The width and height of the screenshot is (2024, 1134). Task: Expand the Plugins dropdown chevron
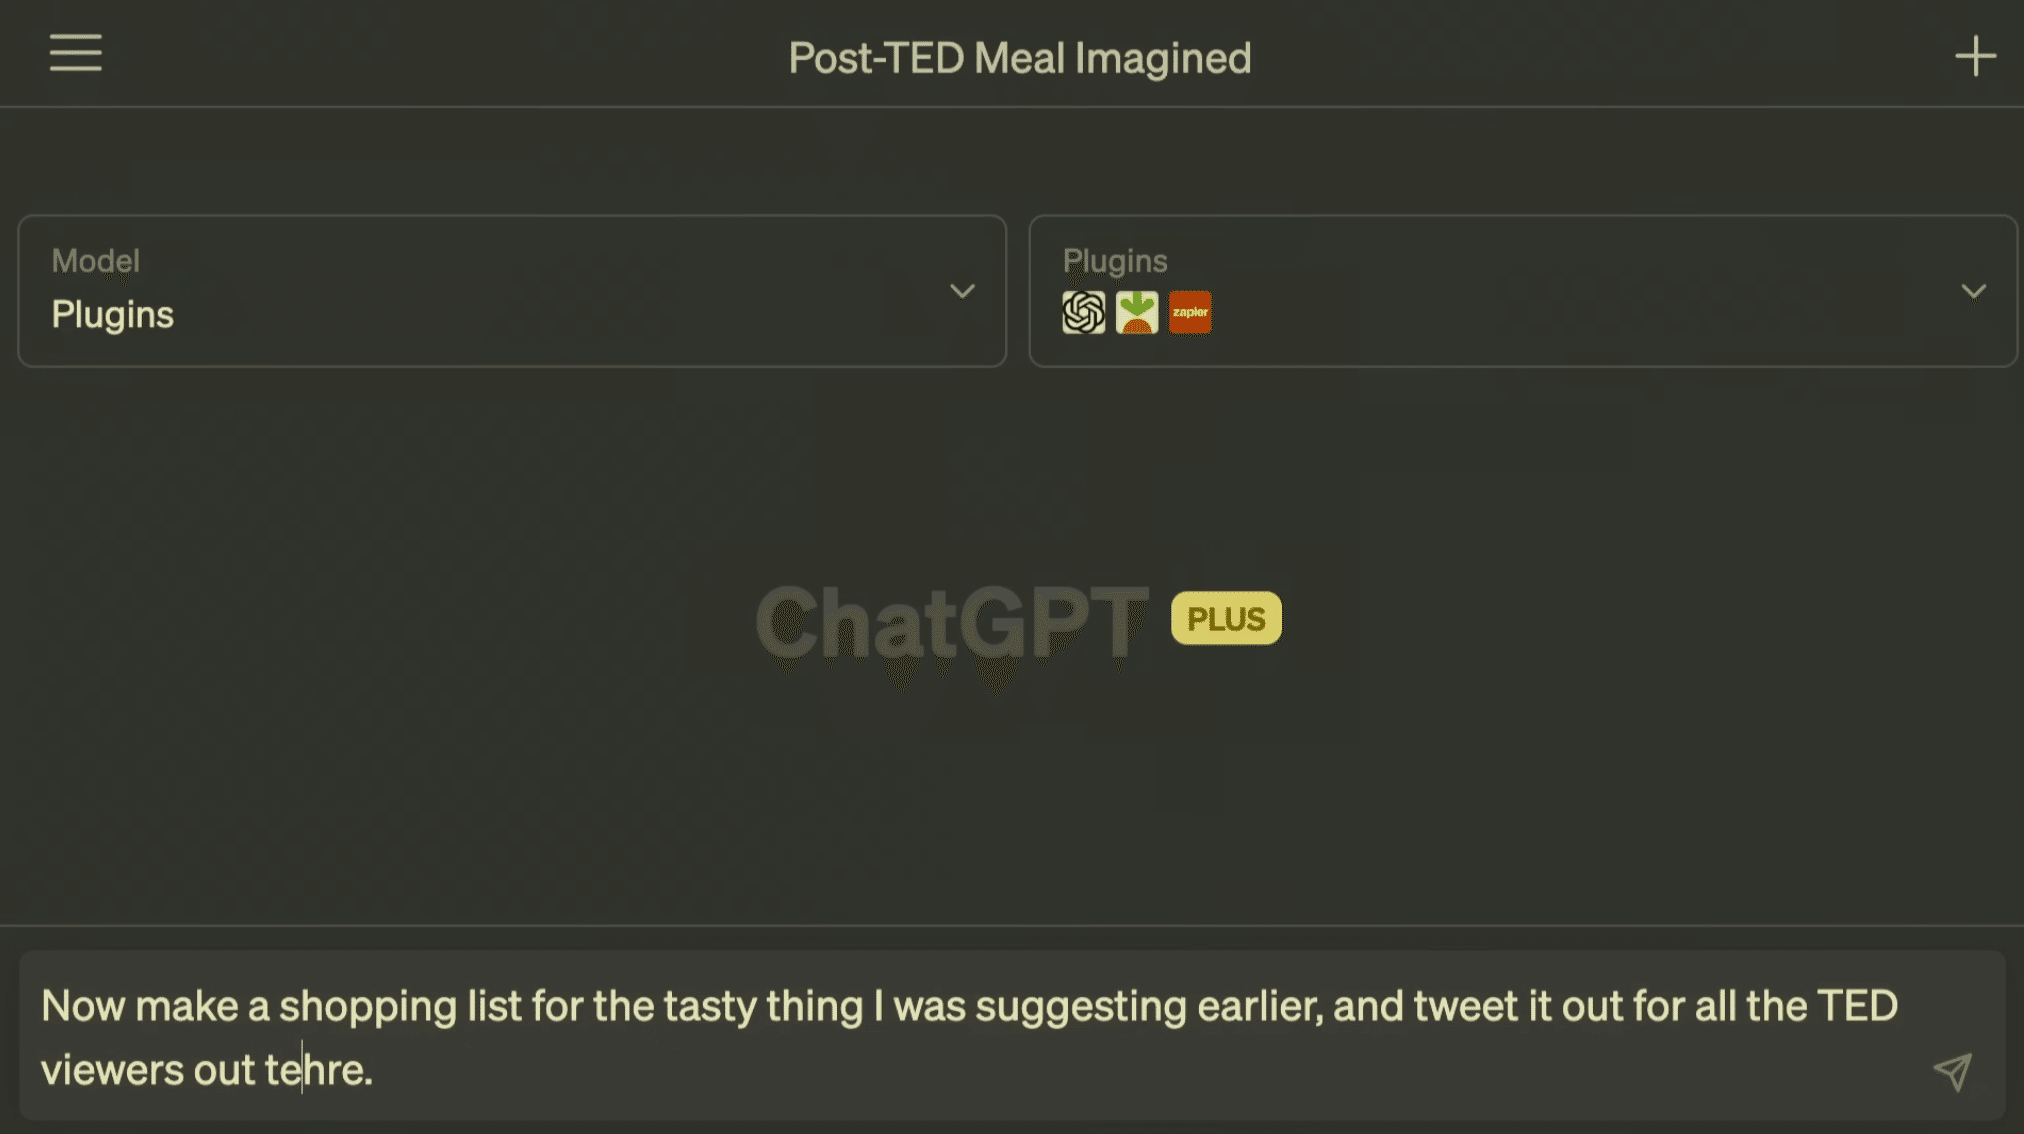click(x=1973, y=291)
